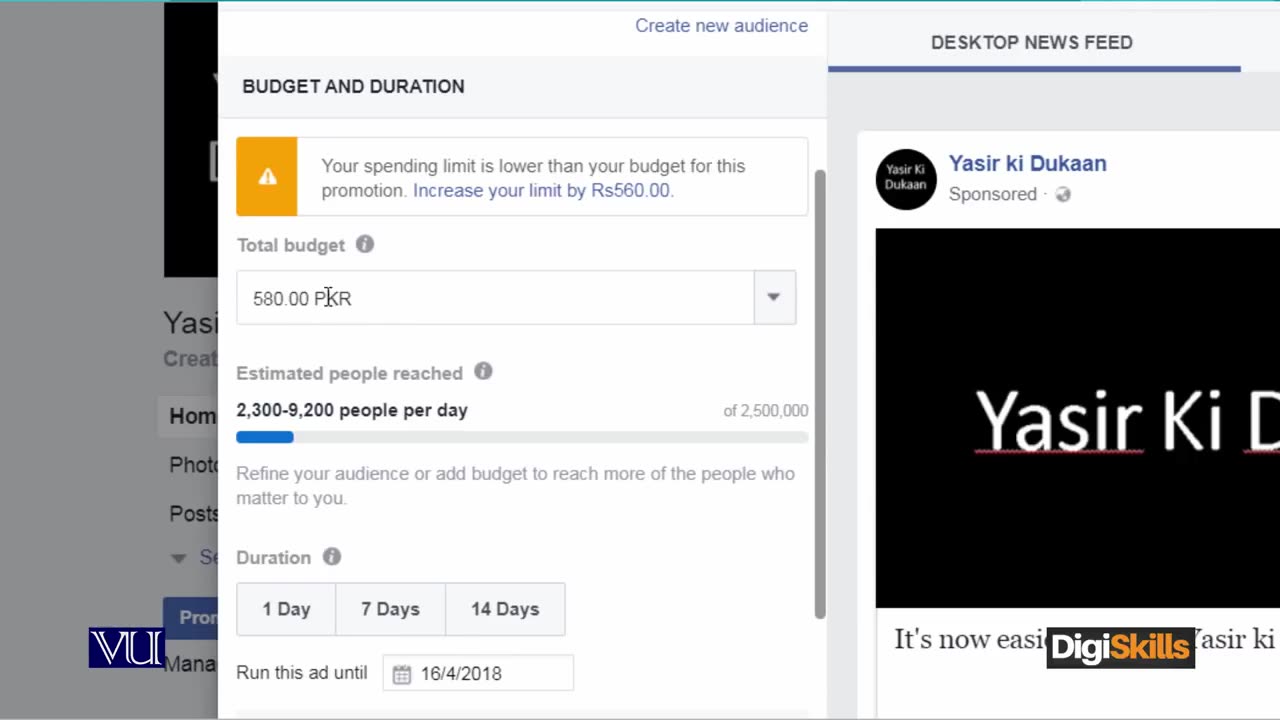Click the Yasir ki Dukaan page name link

[x=1027, y=164]
